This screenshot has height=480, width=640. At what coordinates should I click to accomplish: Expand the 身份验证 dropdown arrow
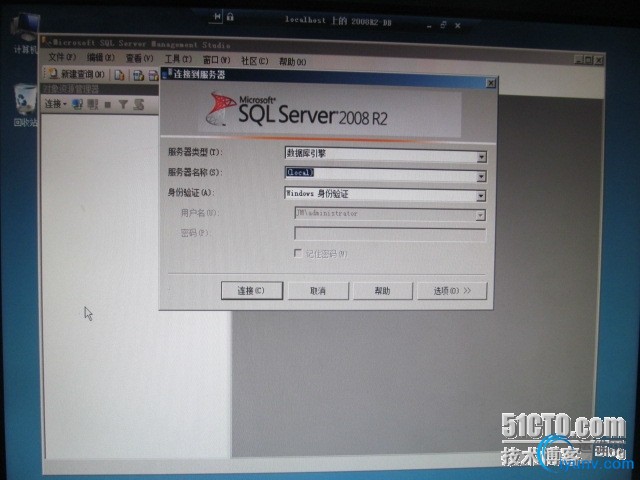pos(481,196)
